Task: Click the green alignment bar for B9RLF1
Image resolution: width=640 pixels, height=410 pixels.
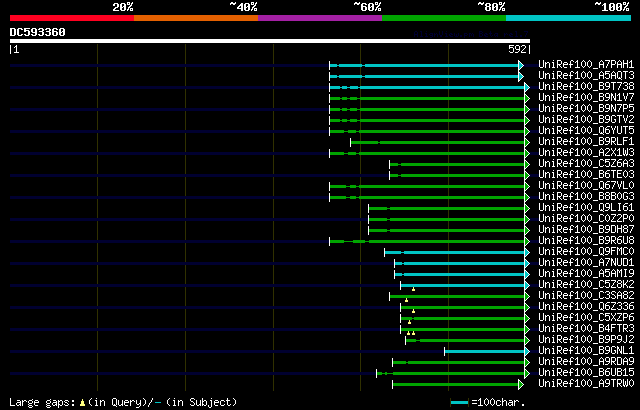Action: pyautogui.click(x=438, y=142)
